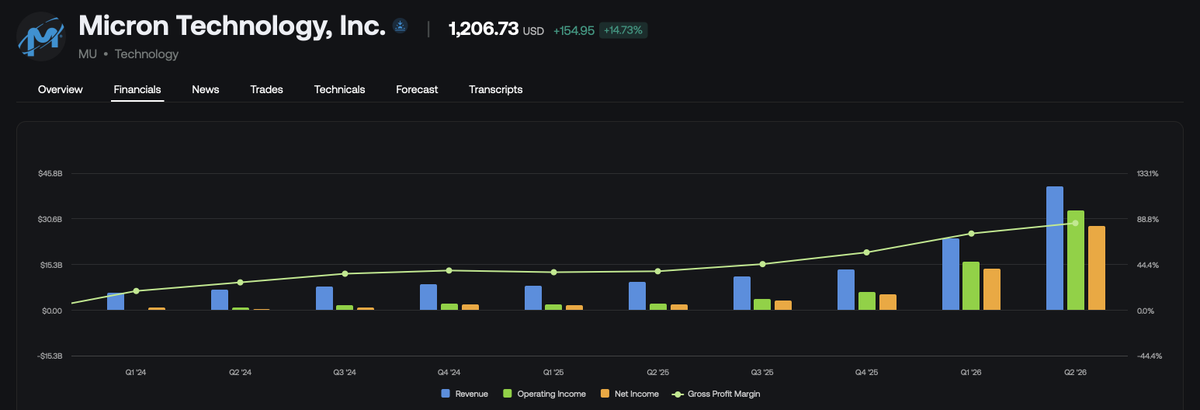This screenshot has width=1200, height=410.
Task: Select the Q4 '25 Net Income bar
Action: coord(888,302)
